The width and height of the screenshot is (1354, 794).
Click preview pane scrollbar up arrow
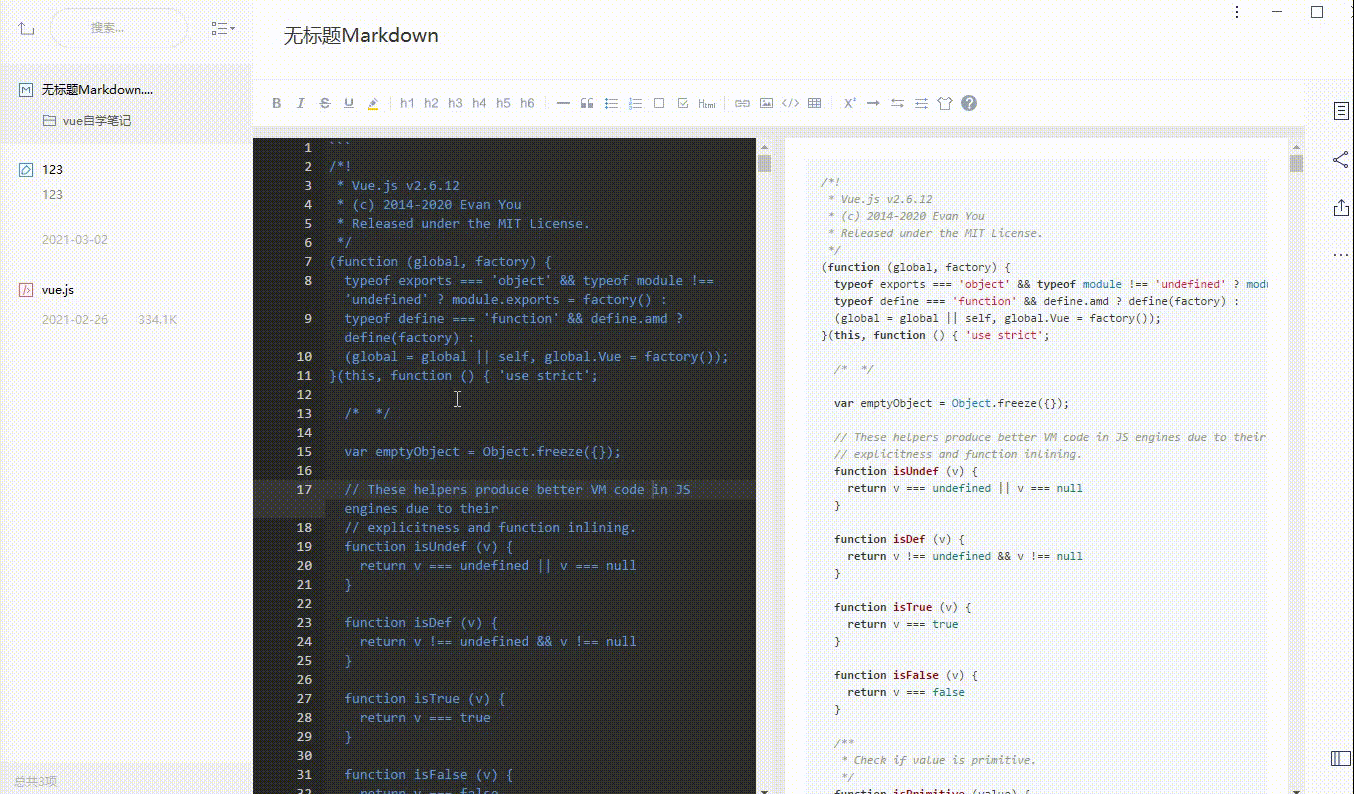pyautogui.click(x=1296, y=146)
